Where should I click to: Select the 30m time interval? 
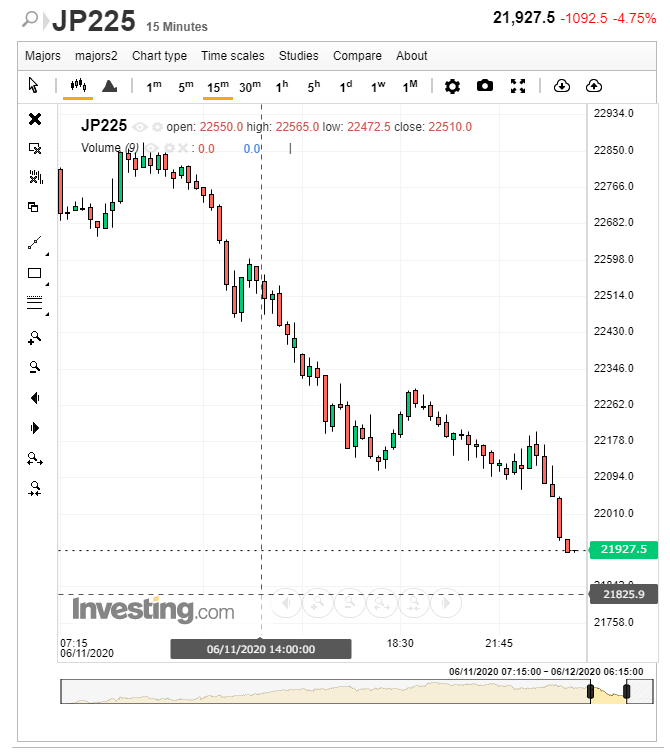250,86
